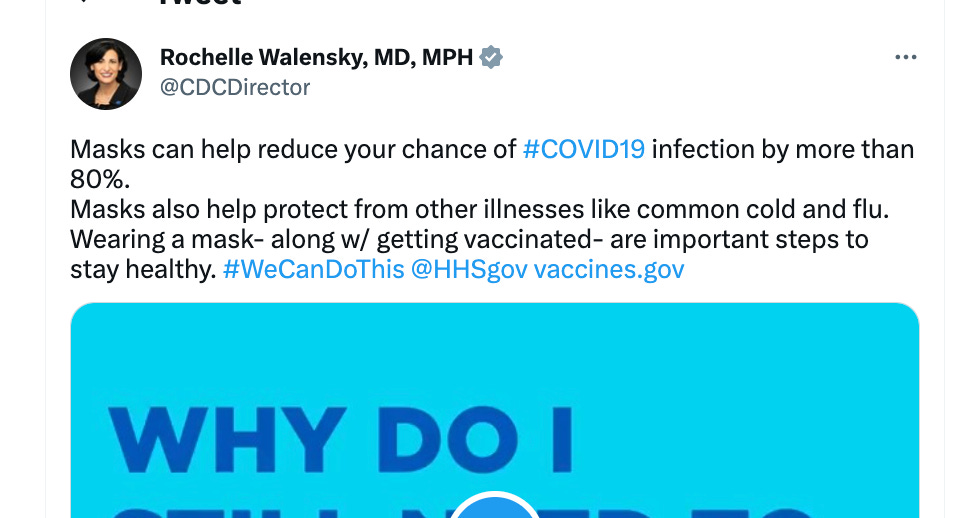Image resolution: width=970 pixels, height=518 pixels.
Task: Open the vaccines.gov link
Action: tap(609, 270)
